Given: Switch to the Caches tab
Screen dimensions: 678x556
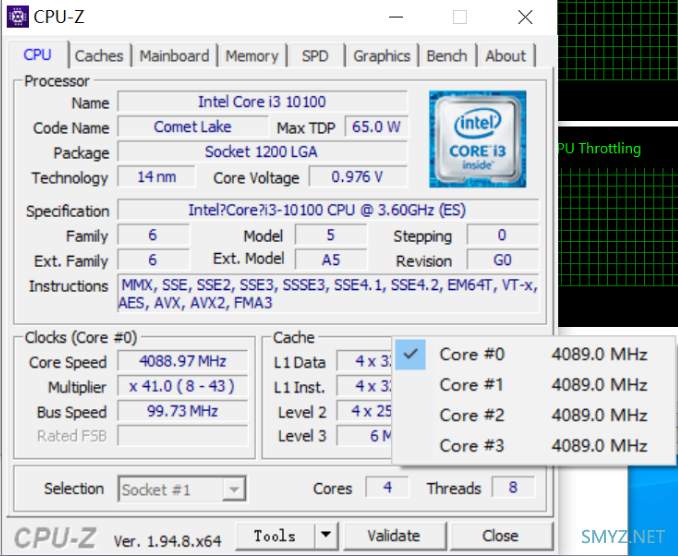Looking at the screenshot, I should [x=99, y=56].
